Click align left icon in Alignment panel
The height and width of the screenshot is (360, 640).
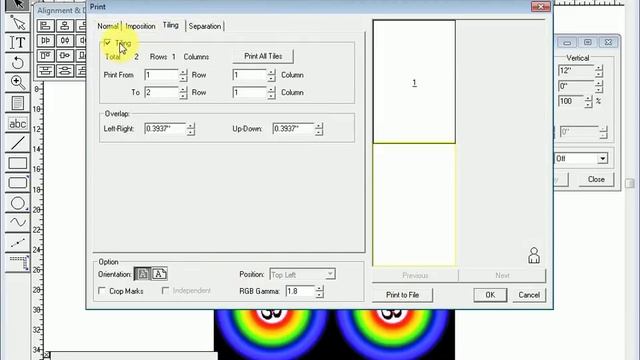tap(46, 26)
